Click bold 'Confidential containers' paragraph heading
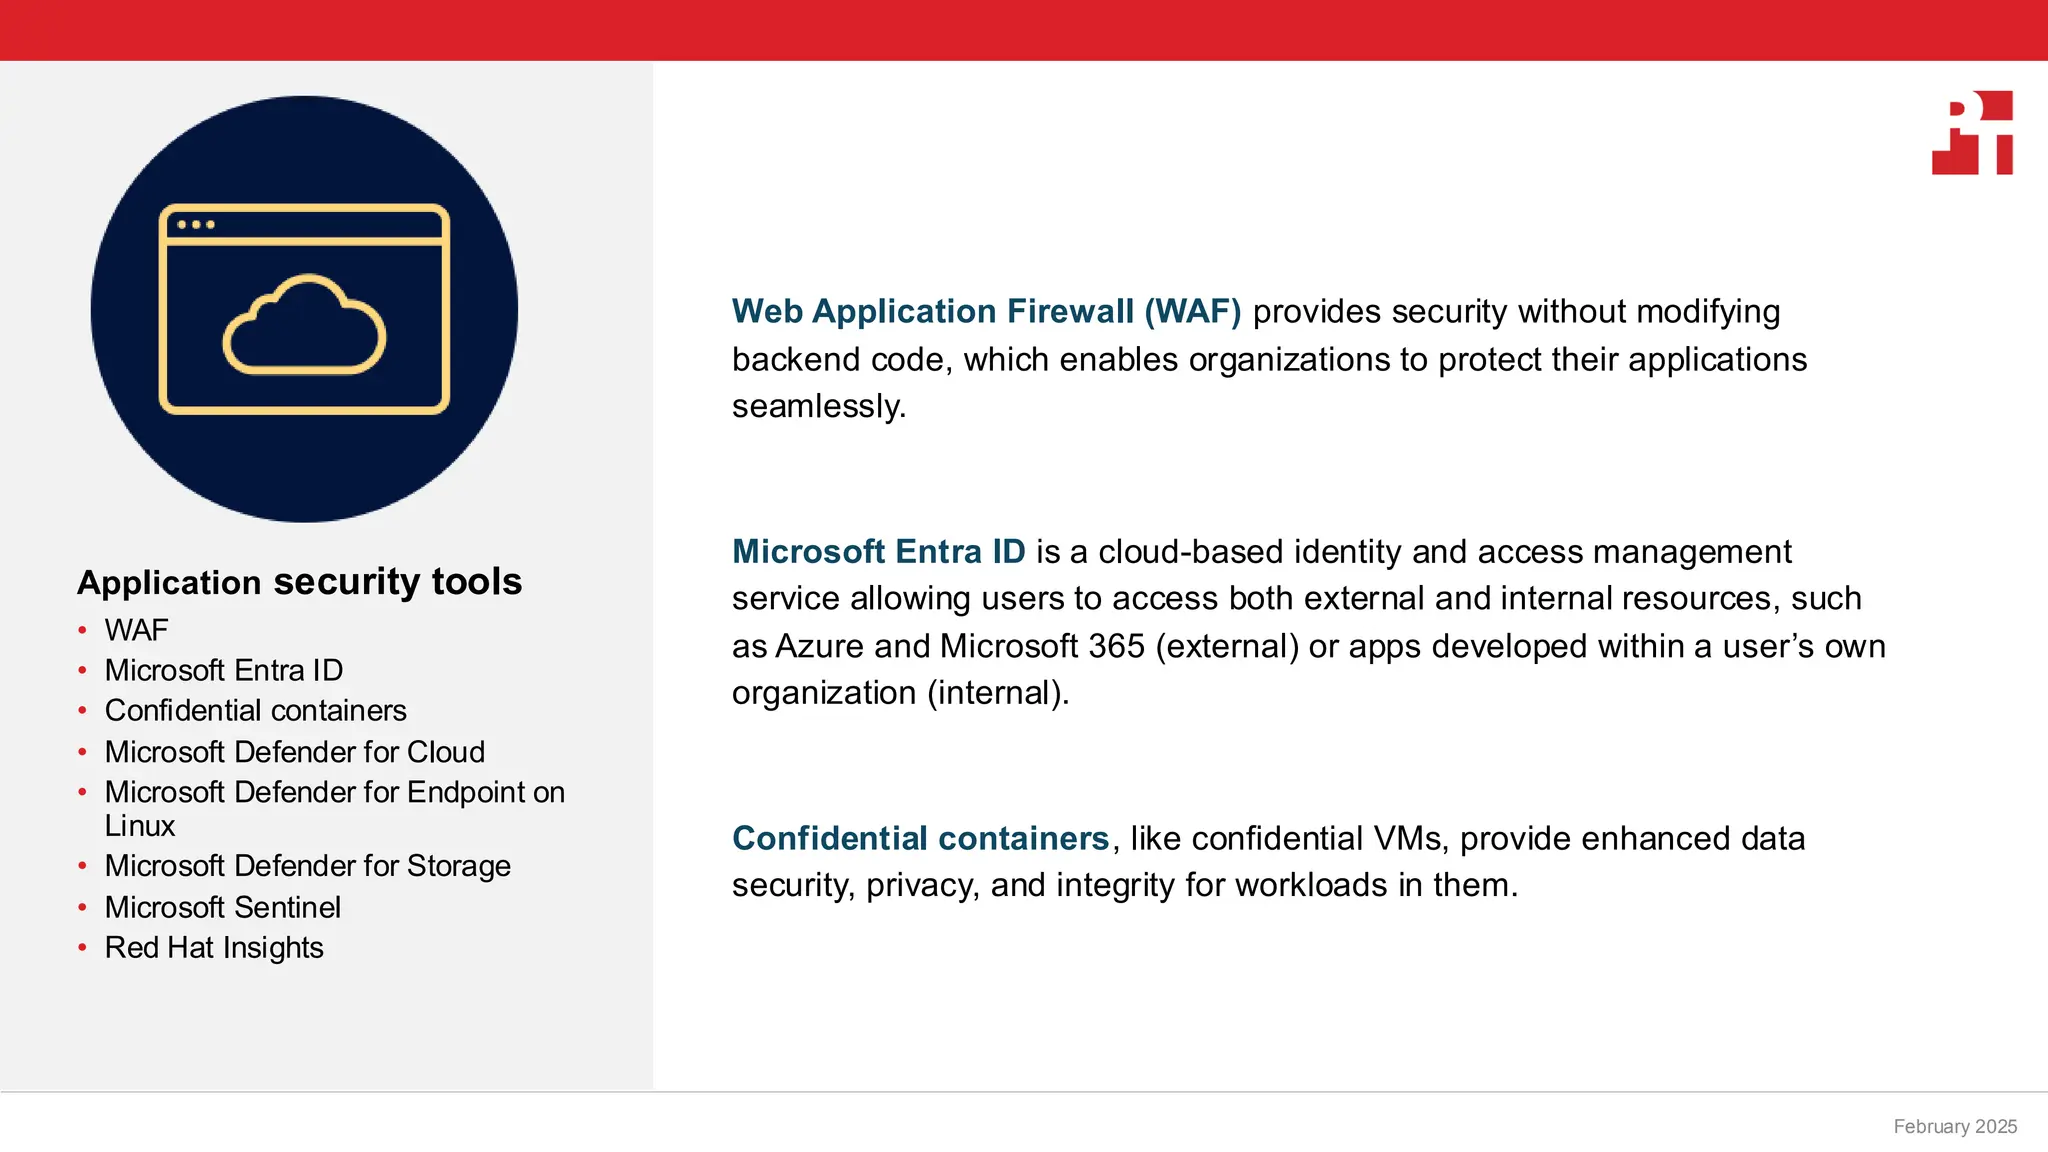This screenshot has height=1152, width=2048. click(921, 838)
